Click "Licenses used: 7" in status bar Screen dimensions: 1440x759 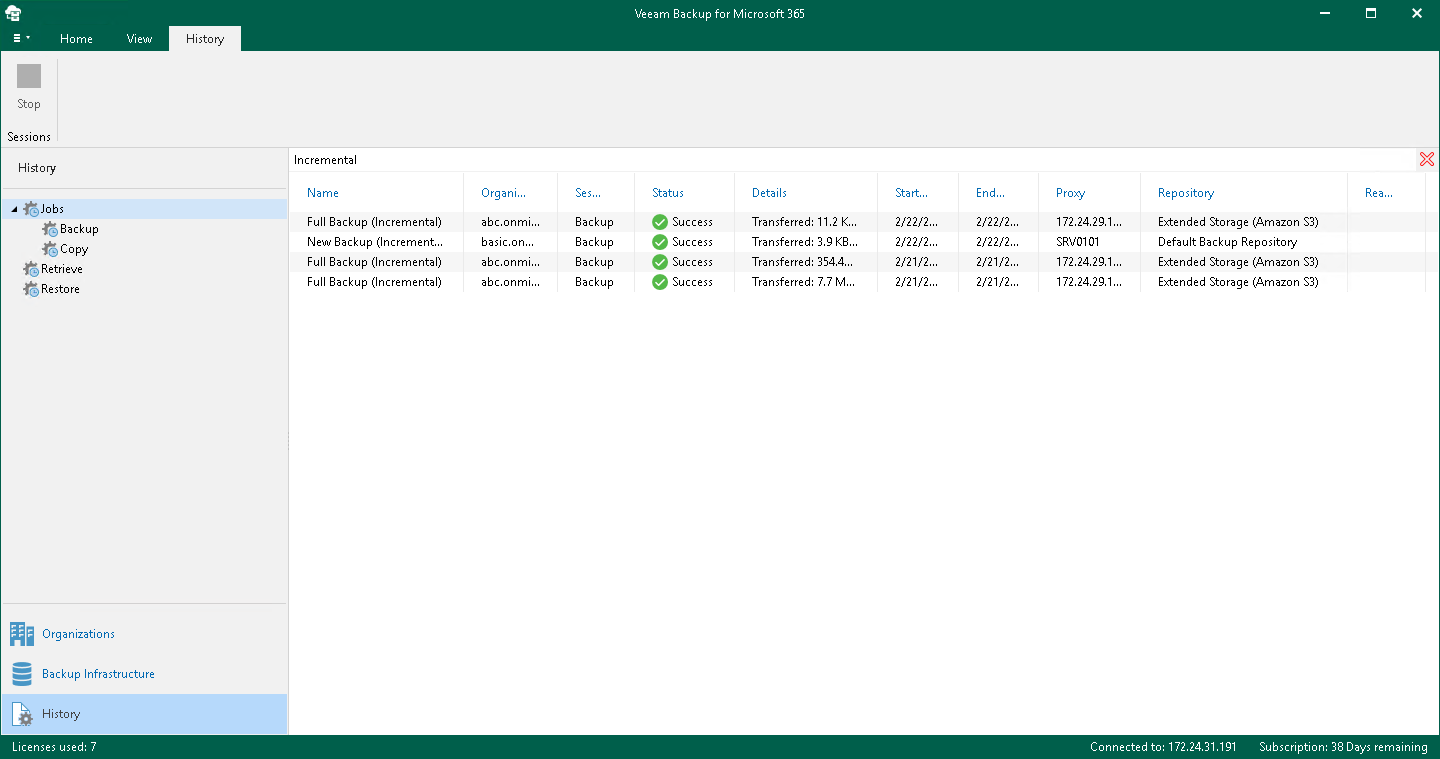54,747
